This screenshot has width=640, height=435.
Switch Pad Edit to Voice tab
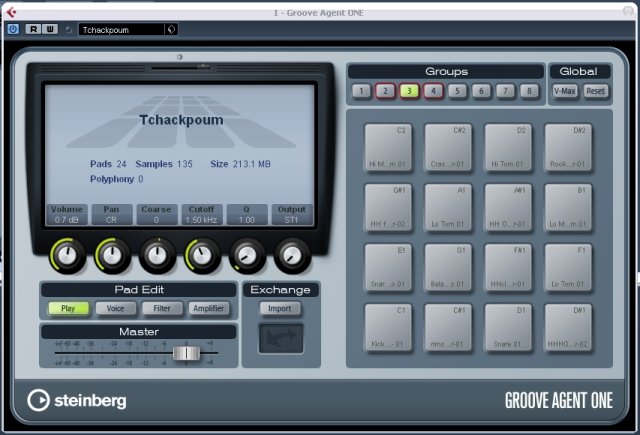click(116, 308)
